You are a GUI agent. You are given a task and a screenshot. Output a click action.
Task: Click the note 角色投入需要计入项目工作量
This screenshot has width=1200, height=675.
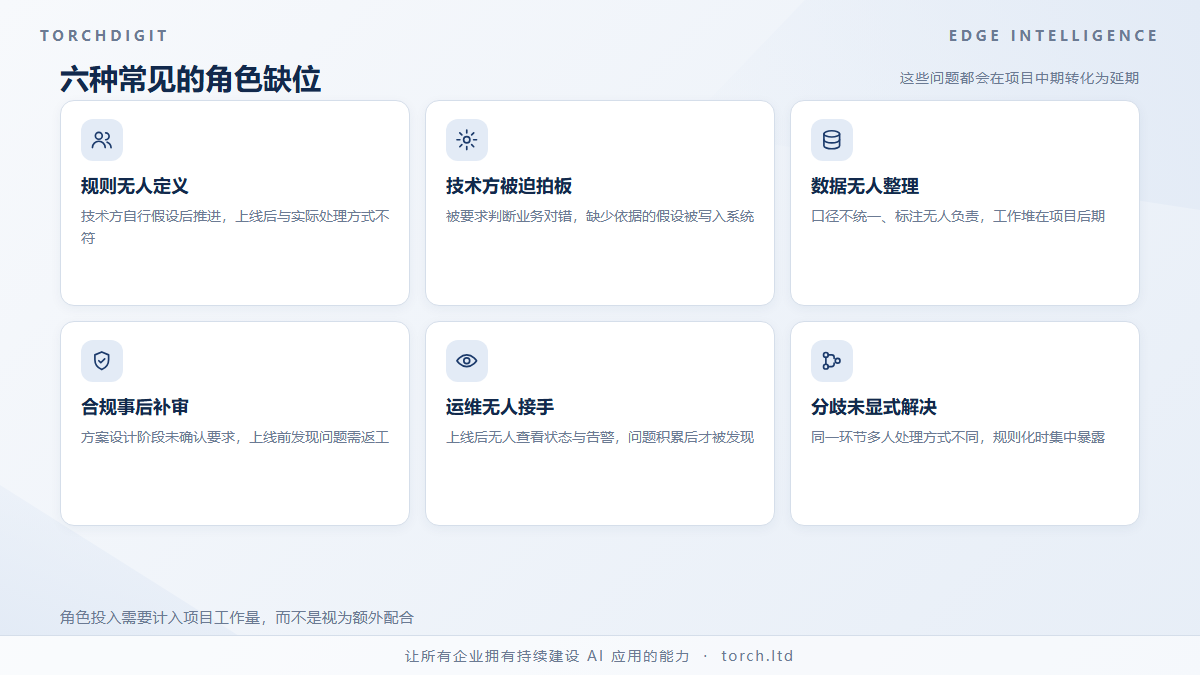tap(237, 618)
